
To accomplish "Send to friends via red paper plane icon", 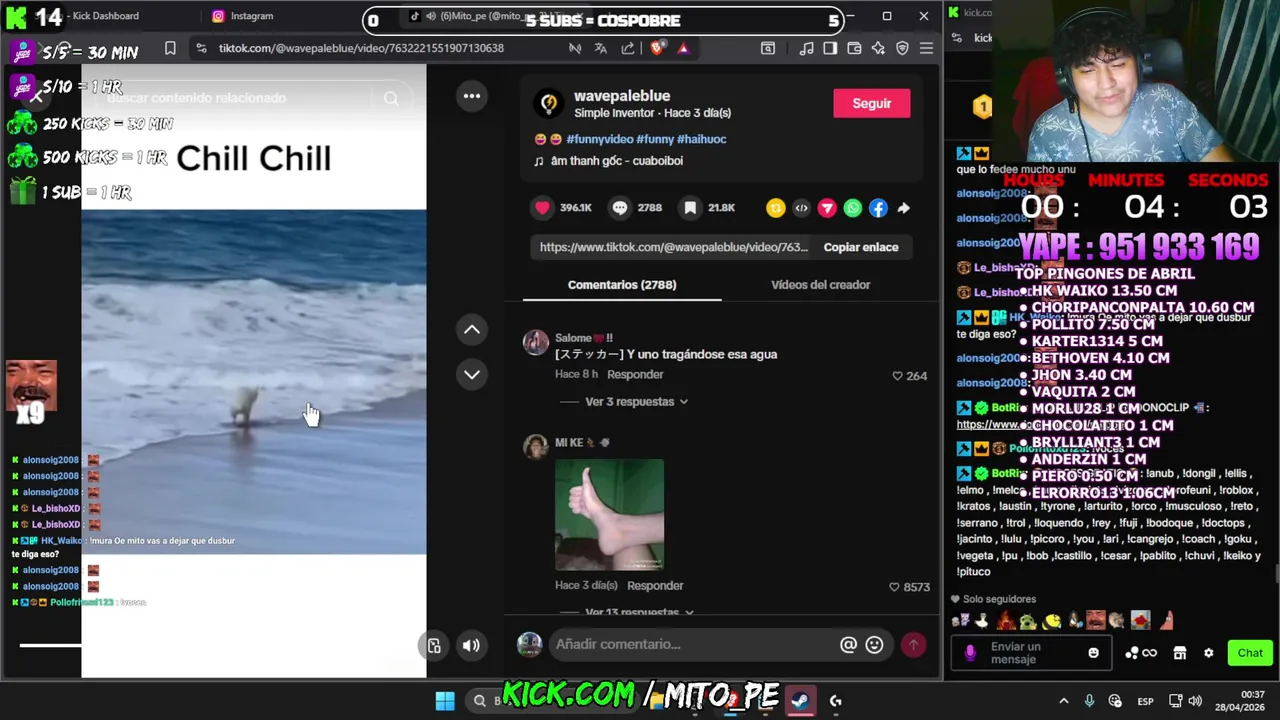I will coord(827,208).
